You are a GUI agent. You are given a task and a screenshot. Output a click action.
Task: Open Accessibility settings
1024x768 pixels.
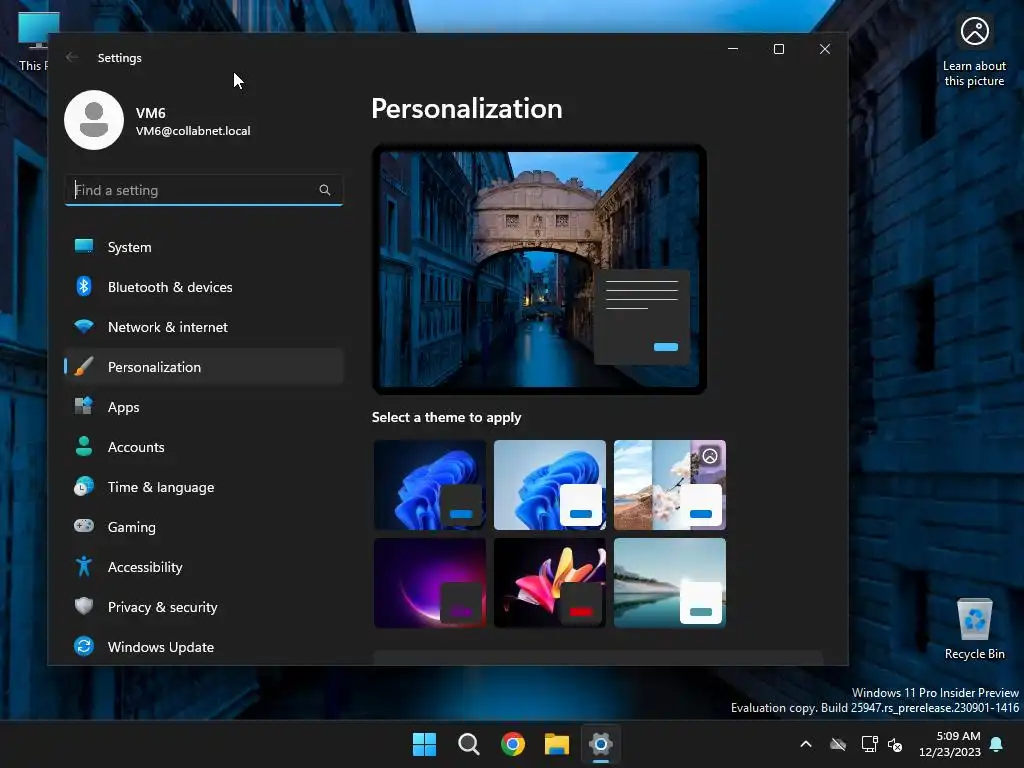coord(204,567)
